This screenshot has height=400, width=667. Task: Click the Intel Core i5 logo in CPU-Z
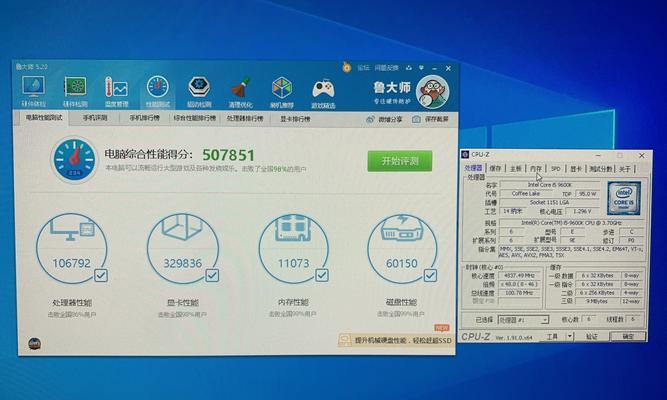pyautogui.click(x=624, y=198)
